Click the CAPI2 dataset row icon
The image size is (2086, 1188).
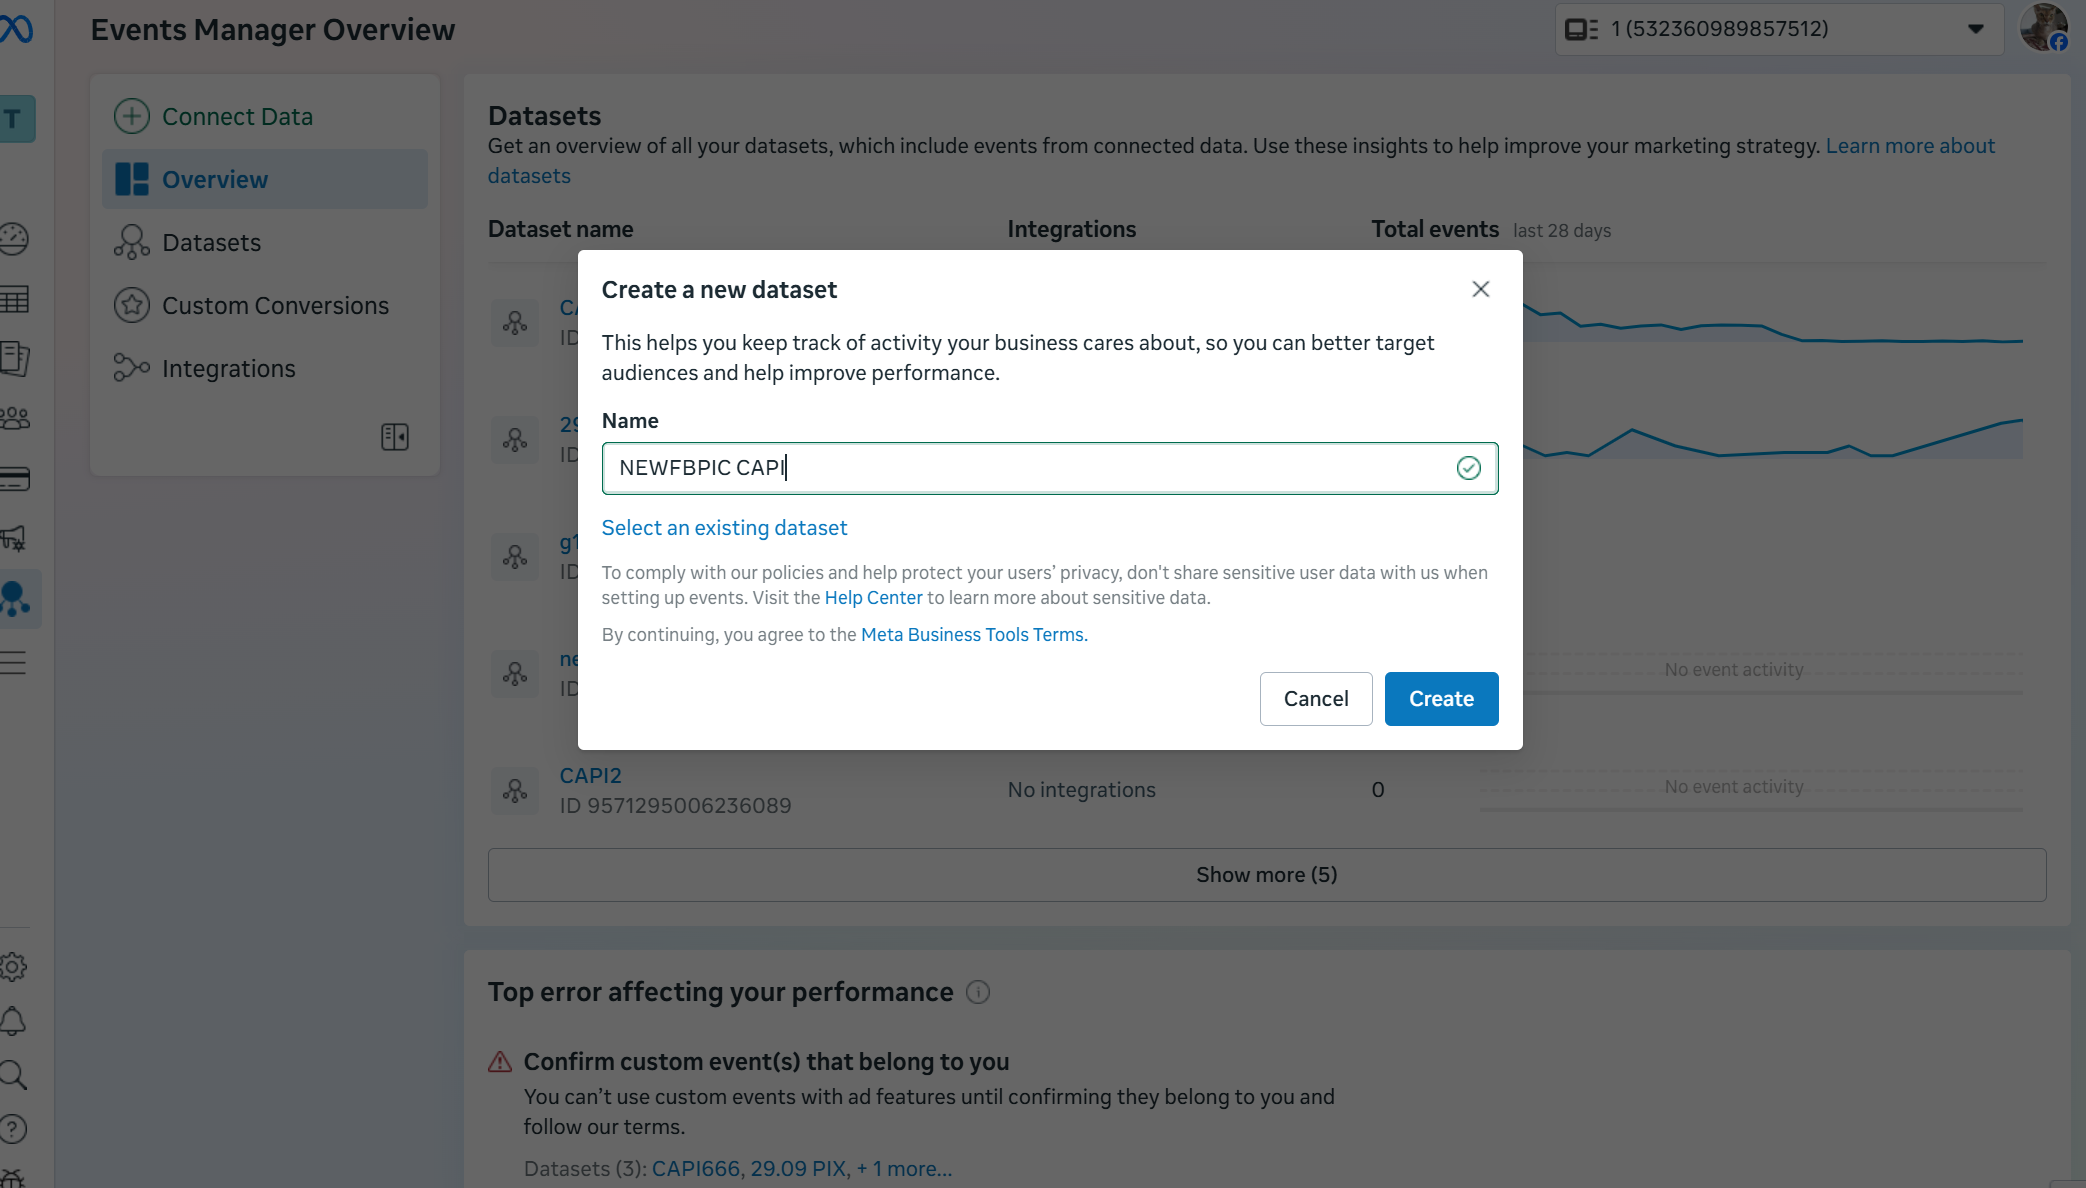point(515,791)
